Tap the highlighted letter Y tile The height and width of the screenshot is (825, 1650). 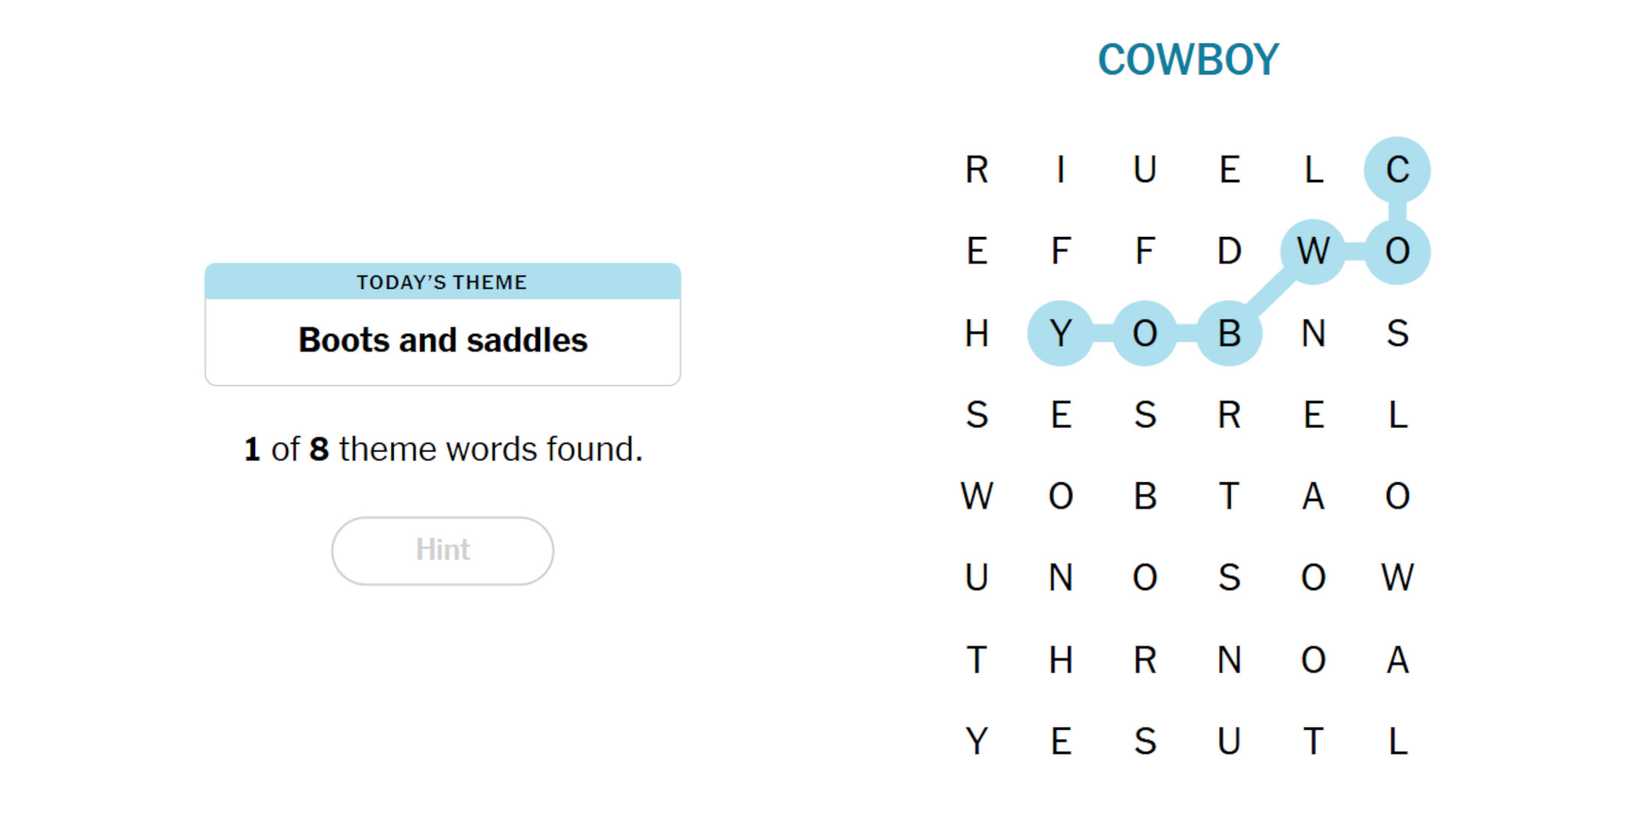tap(1061, 333)
